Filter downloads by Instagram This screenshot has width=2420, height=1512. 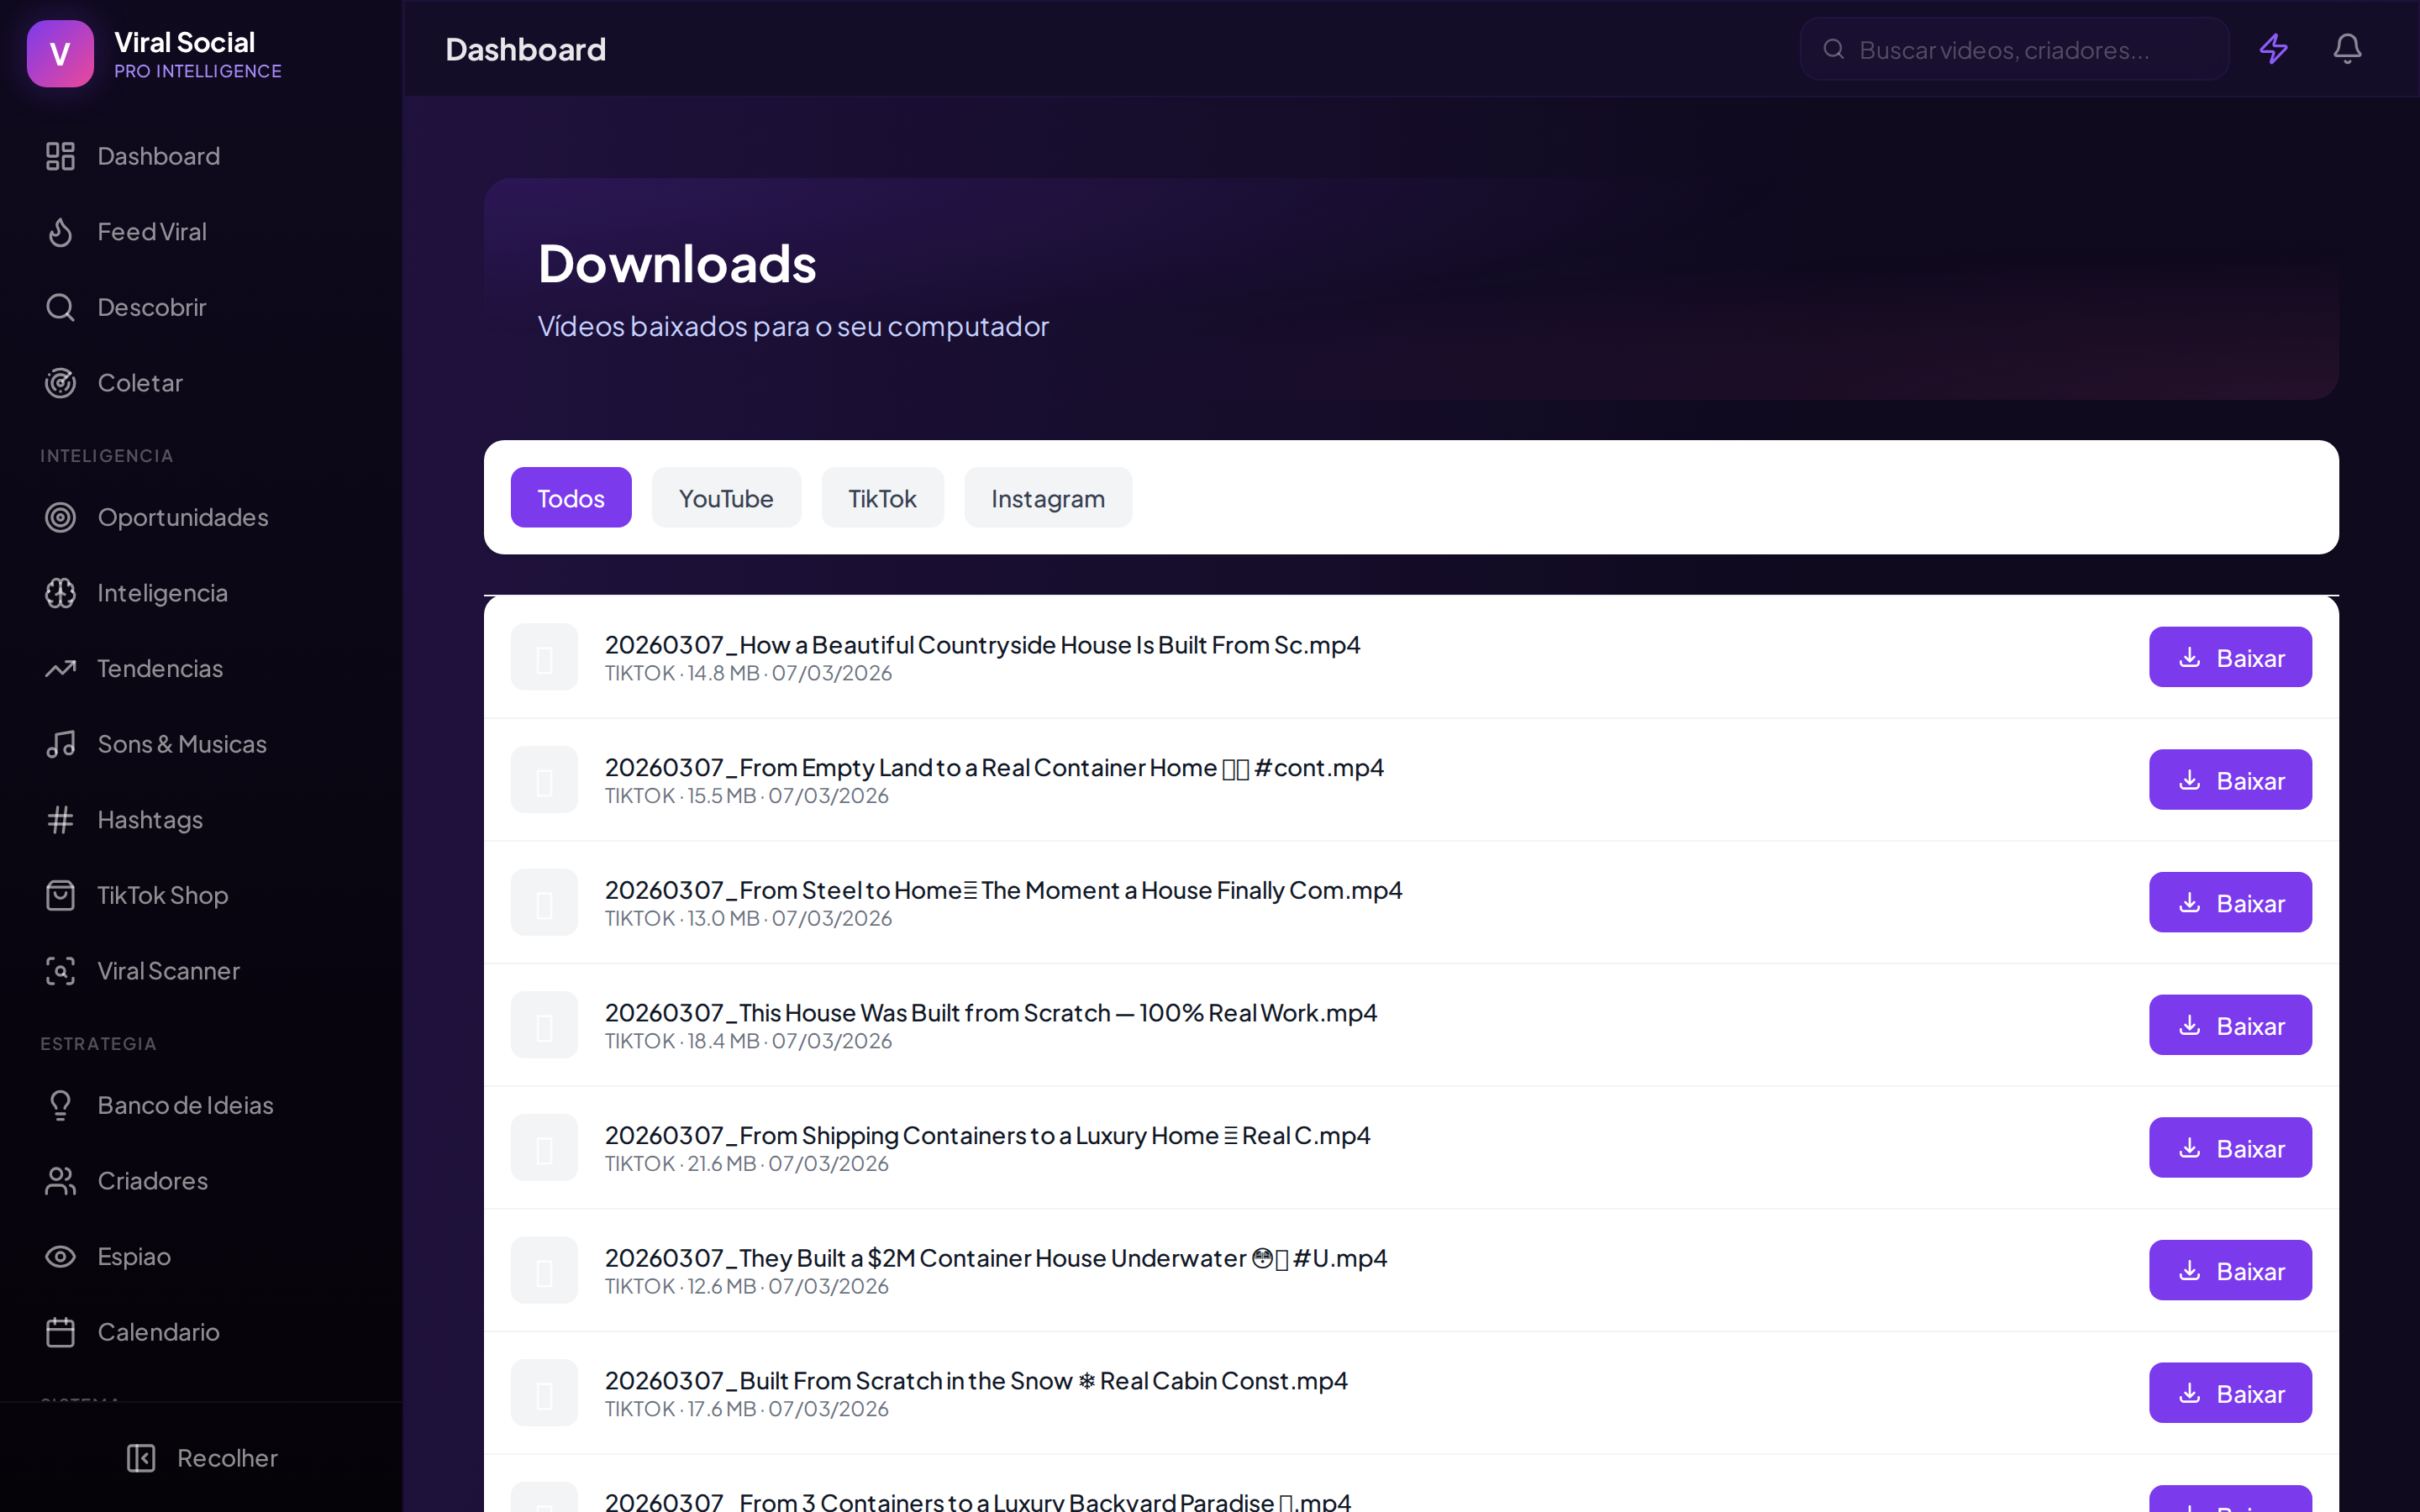tap(1048, 497)
